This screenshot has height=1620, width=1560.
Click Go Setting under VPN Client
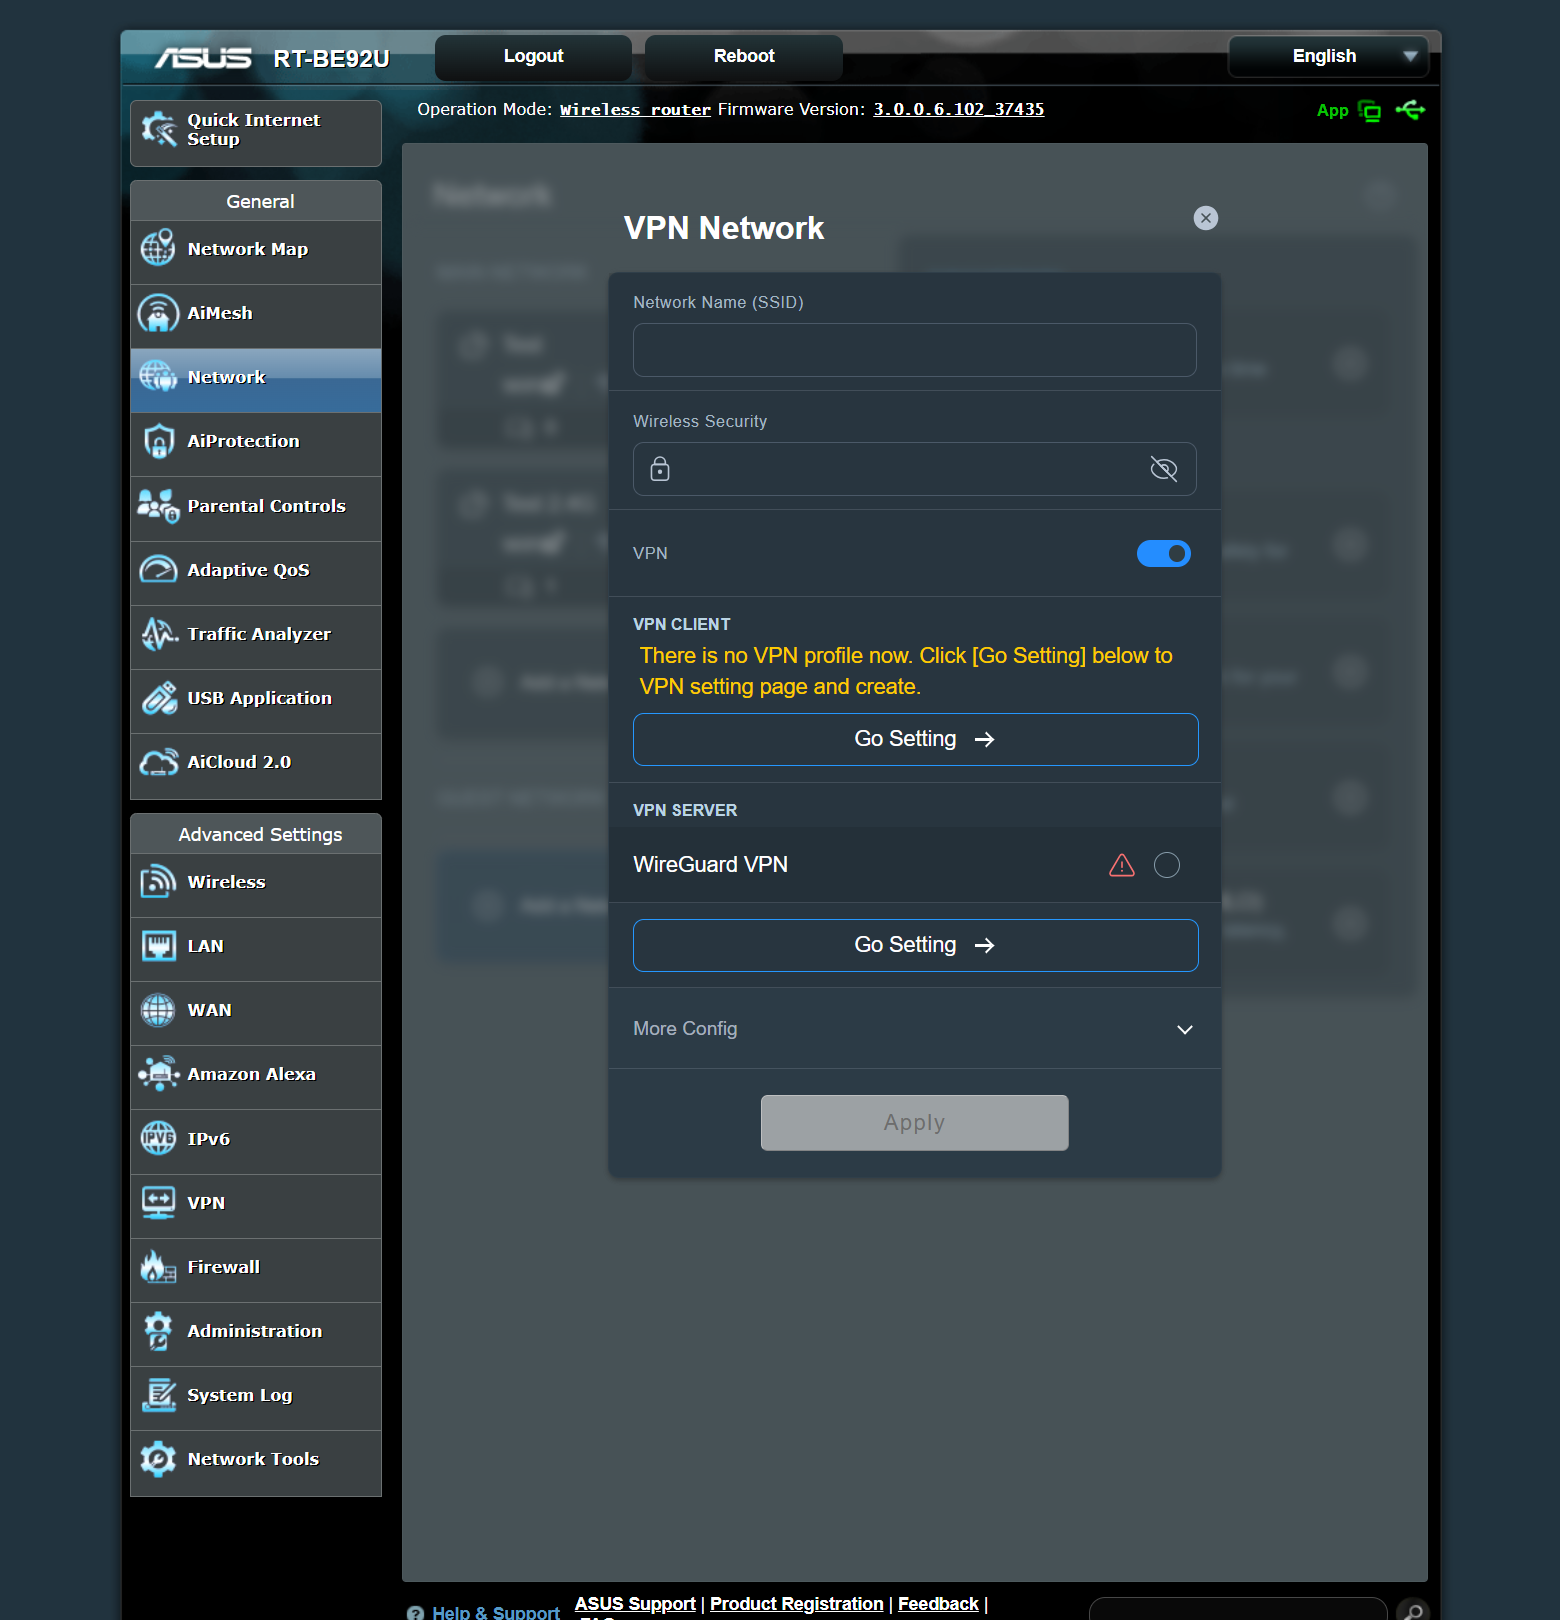[915, 739]
